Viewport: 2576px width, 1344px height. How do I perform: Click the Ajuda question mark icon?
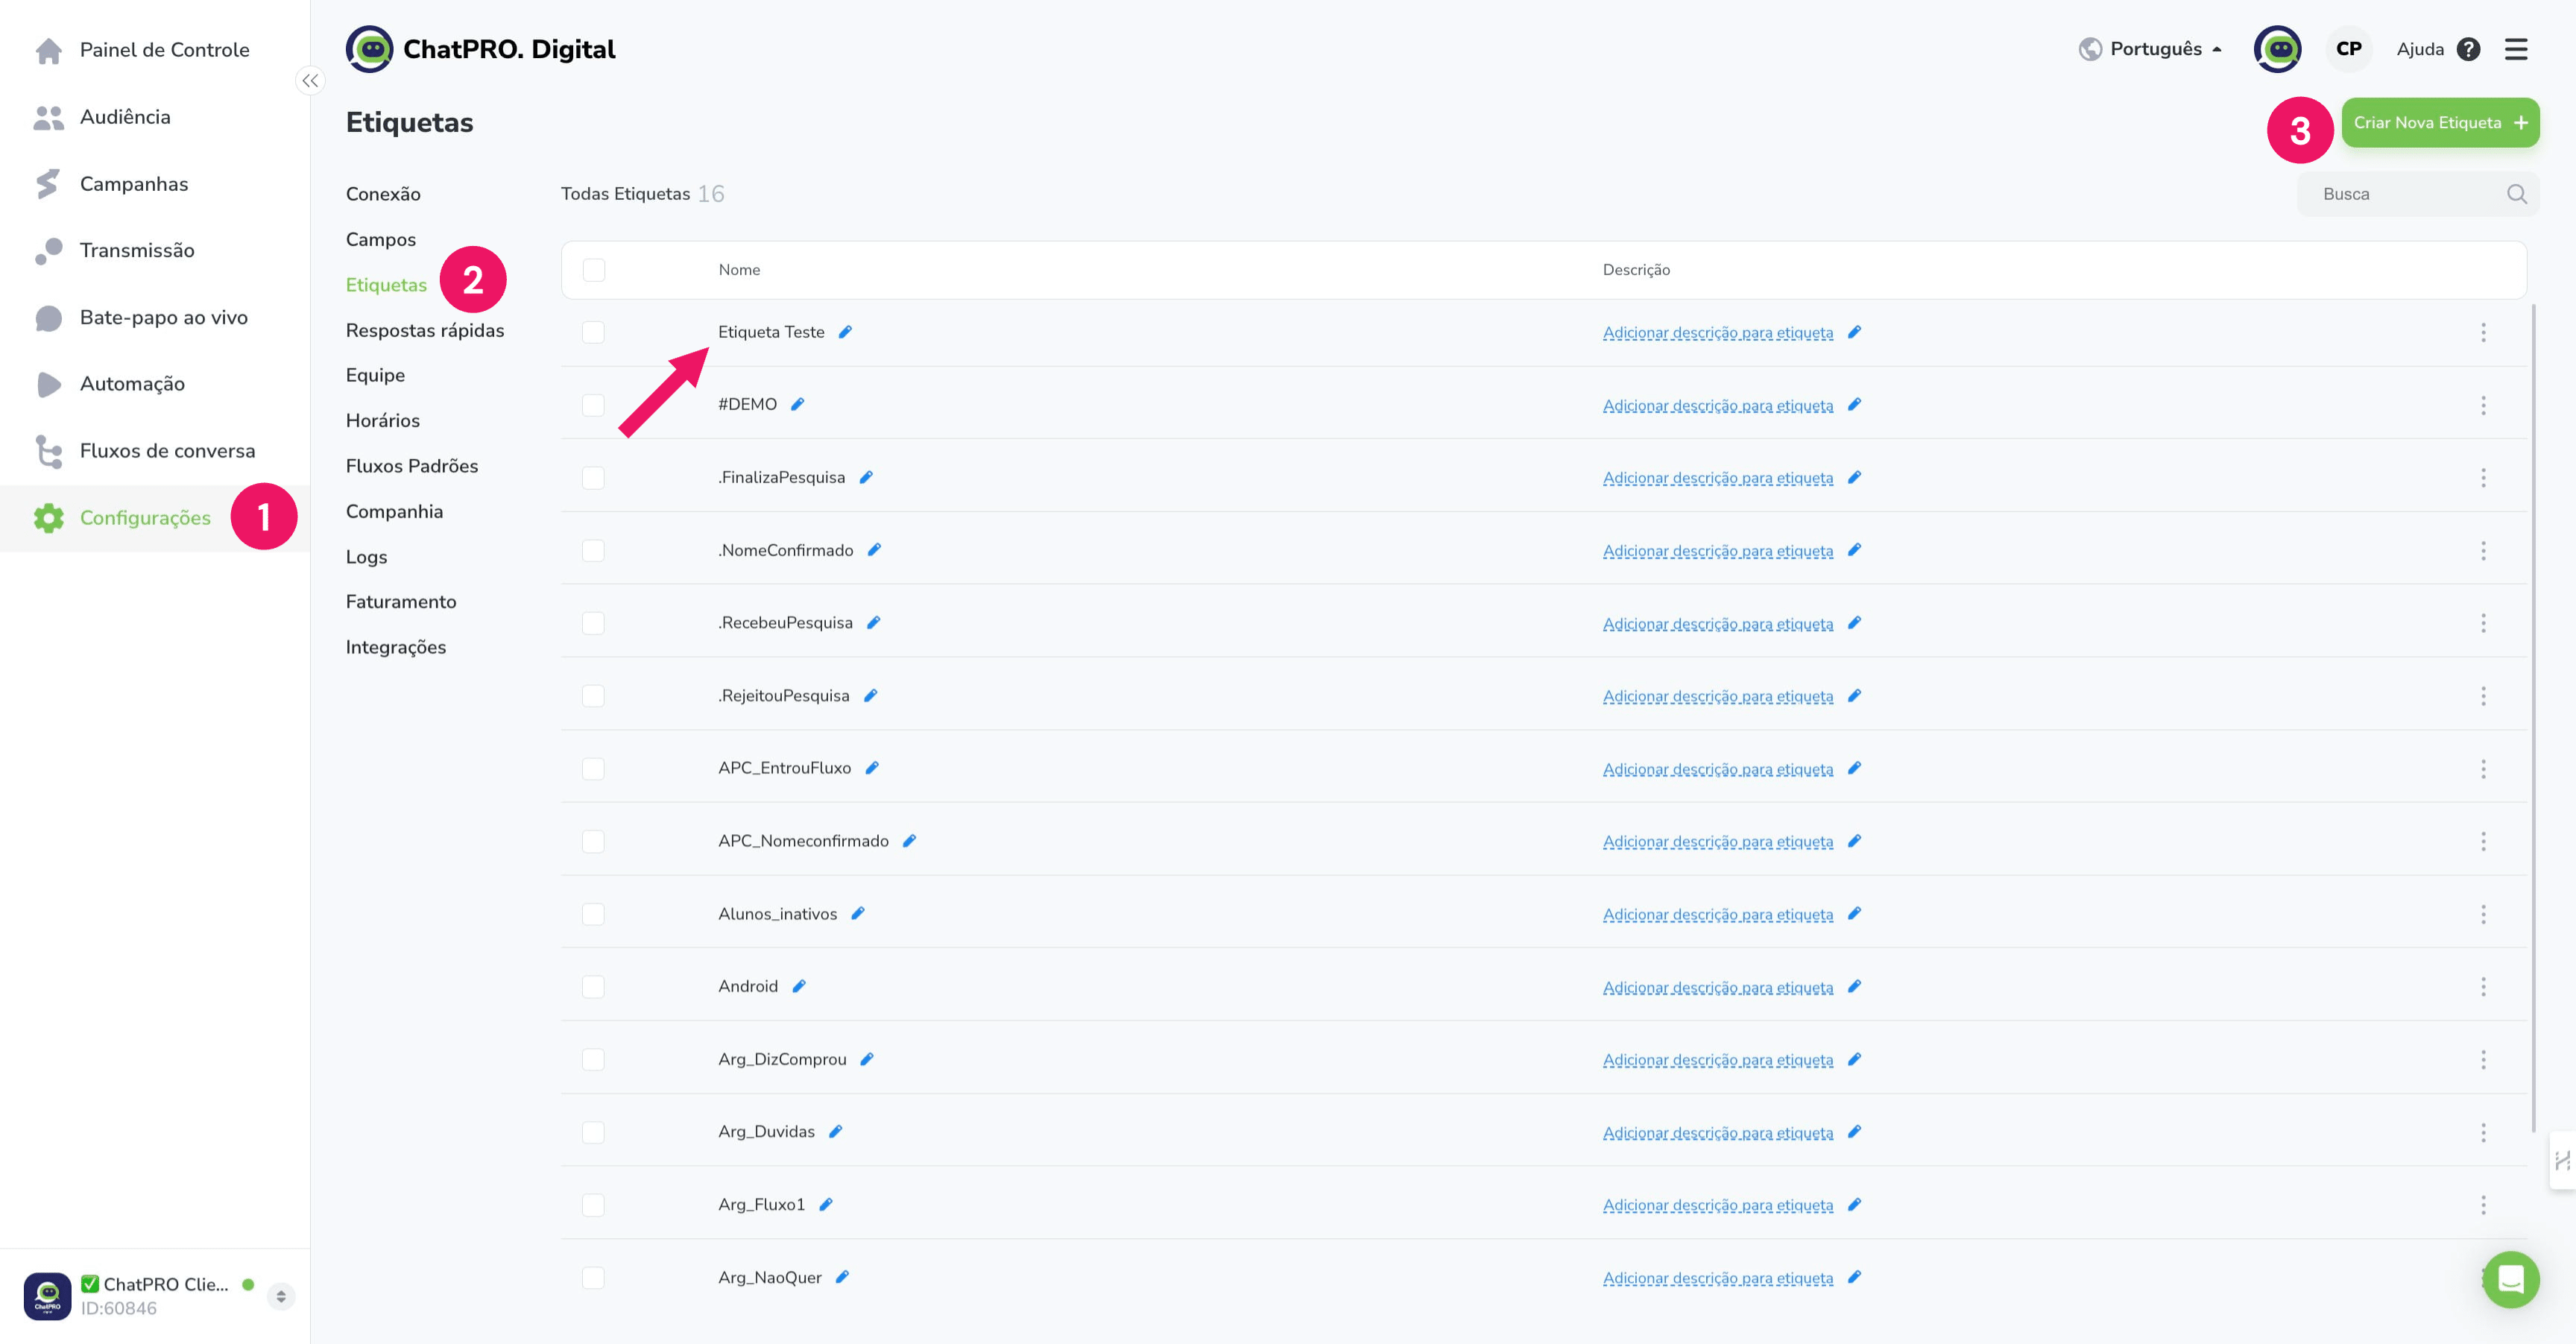click(x=2468, y=49)
